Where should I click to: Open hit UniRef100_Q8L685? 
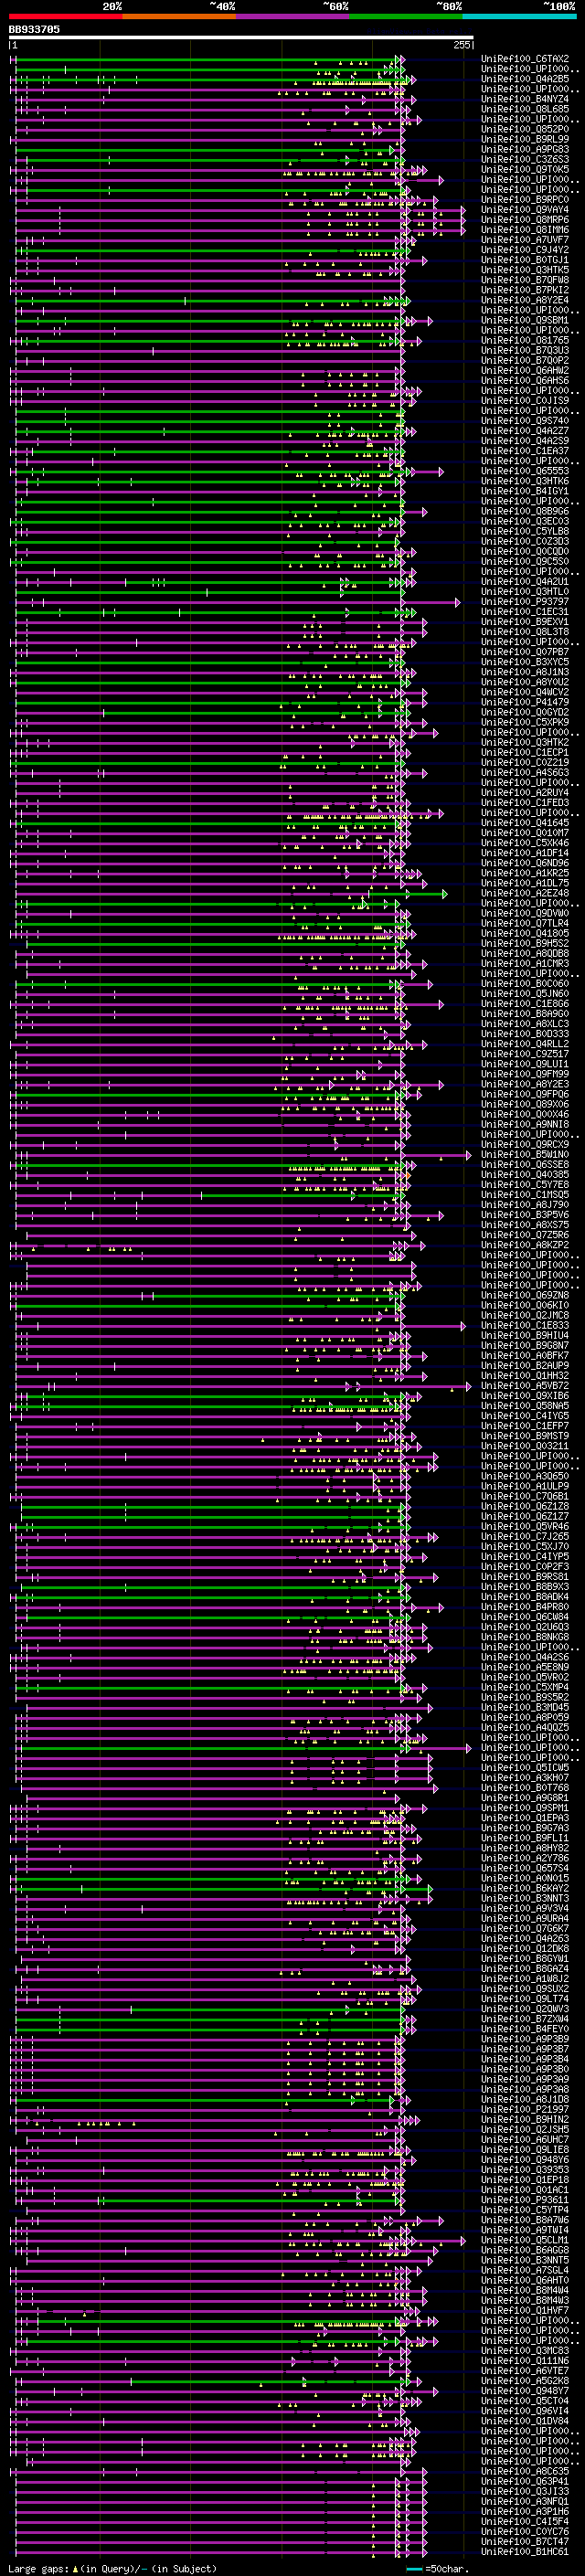pyautogui.click(x=525, y=109)
